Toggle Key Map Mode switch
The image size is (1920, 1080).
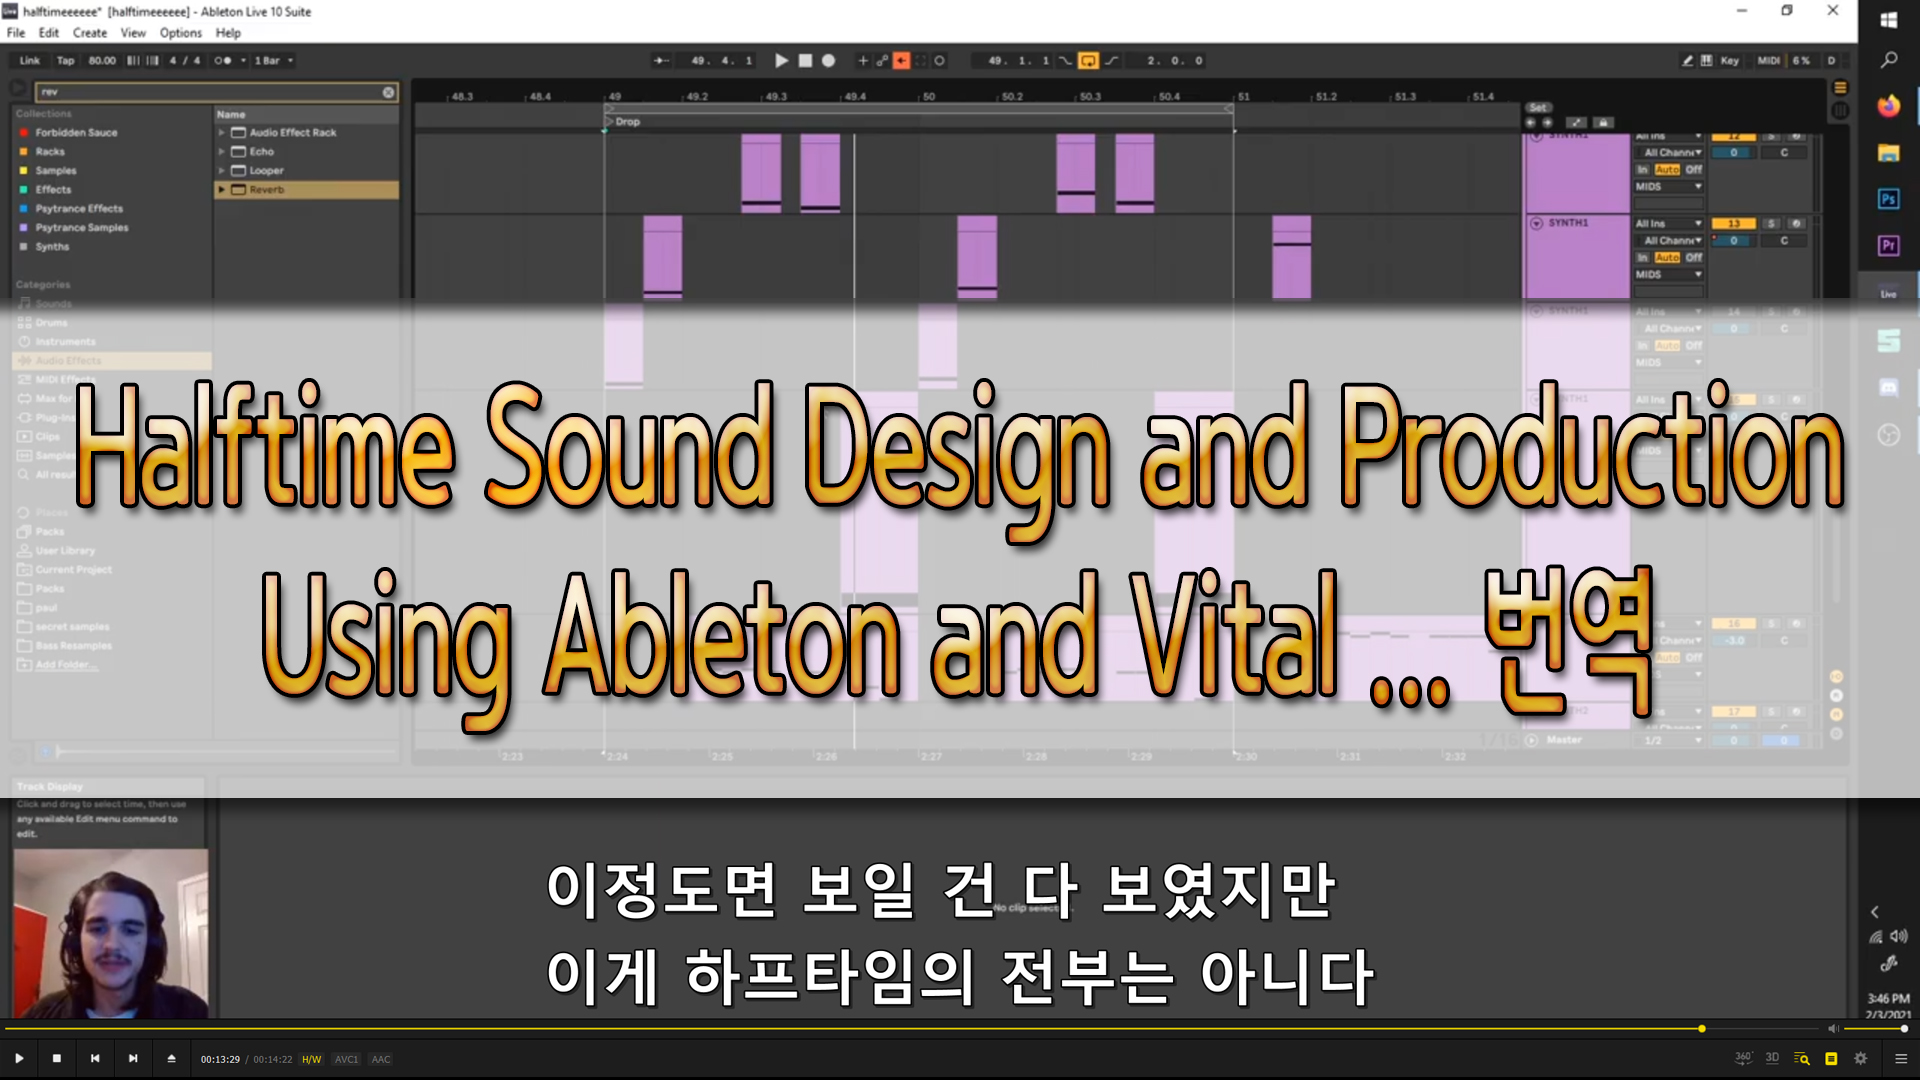click(1729, 61)
